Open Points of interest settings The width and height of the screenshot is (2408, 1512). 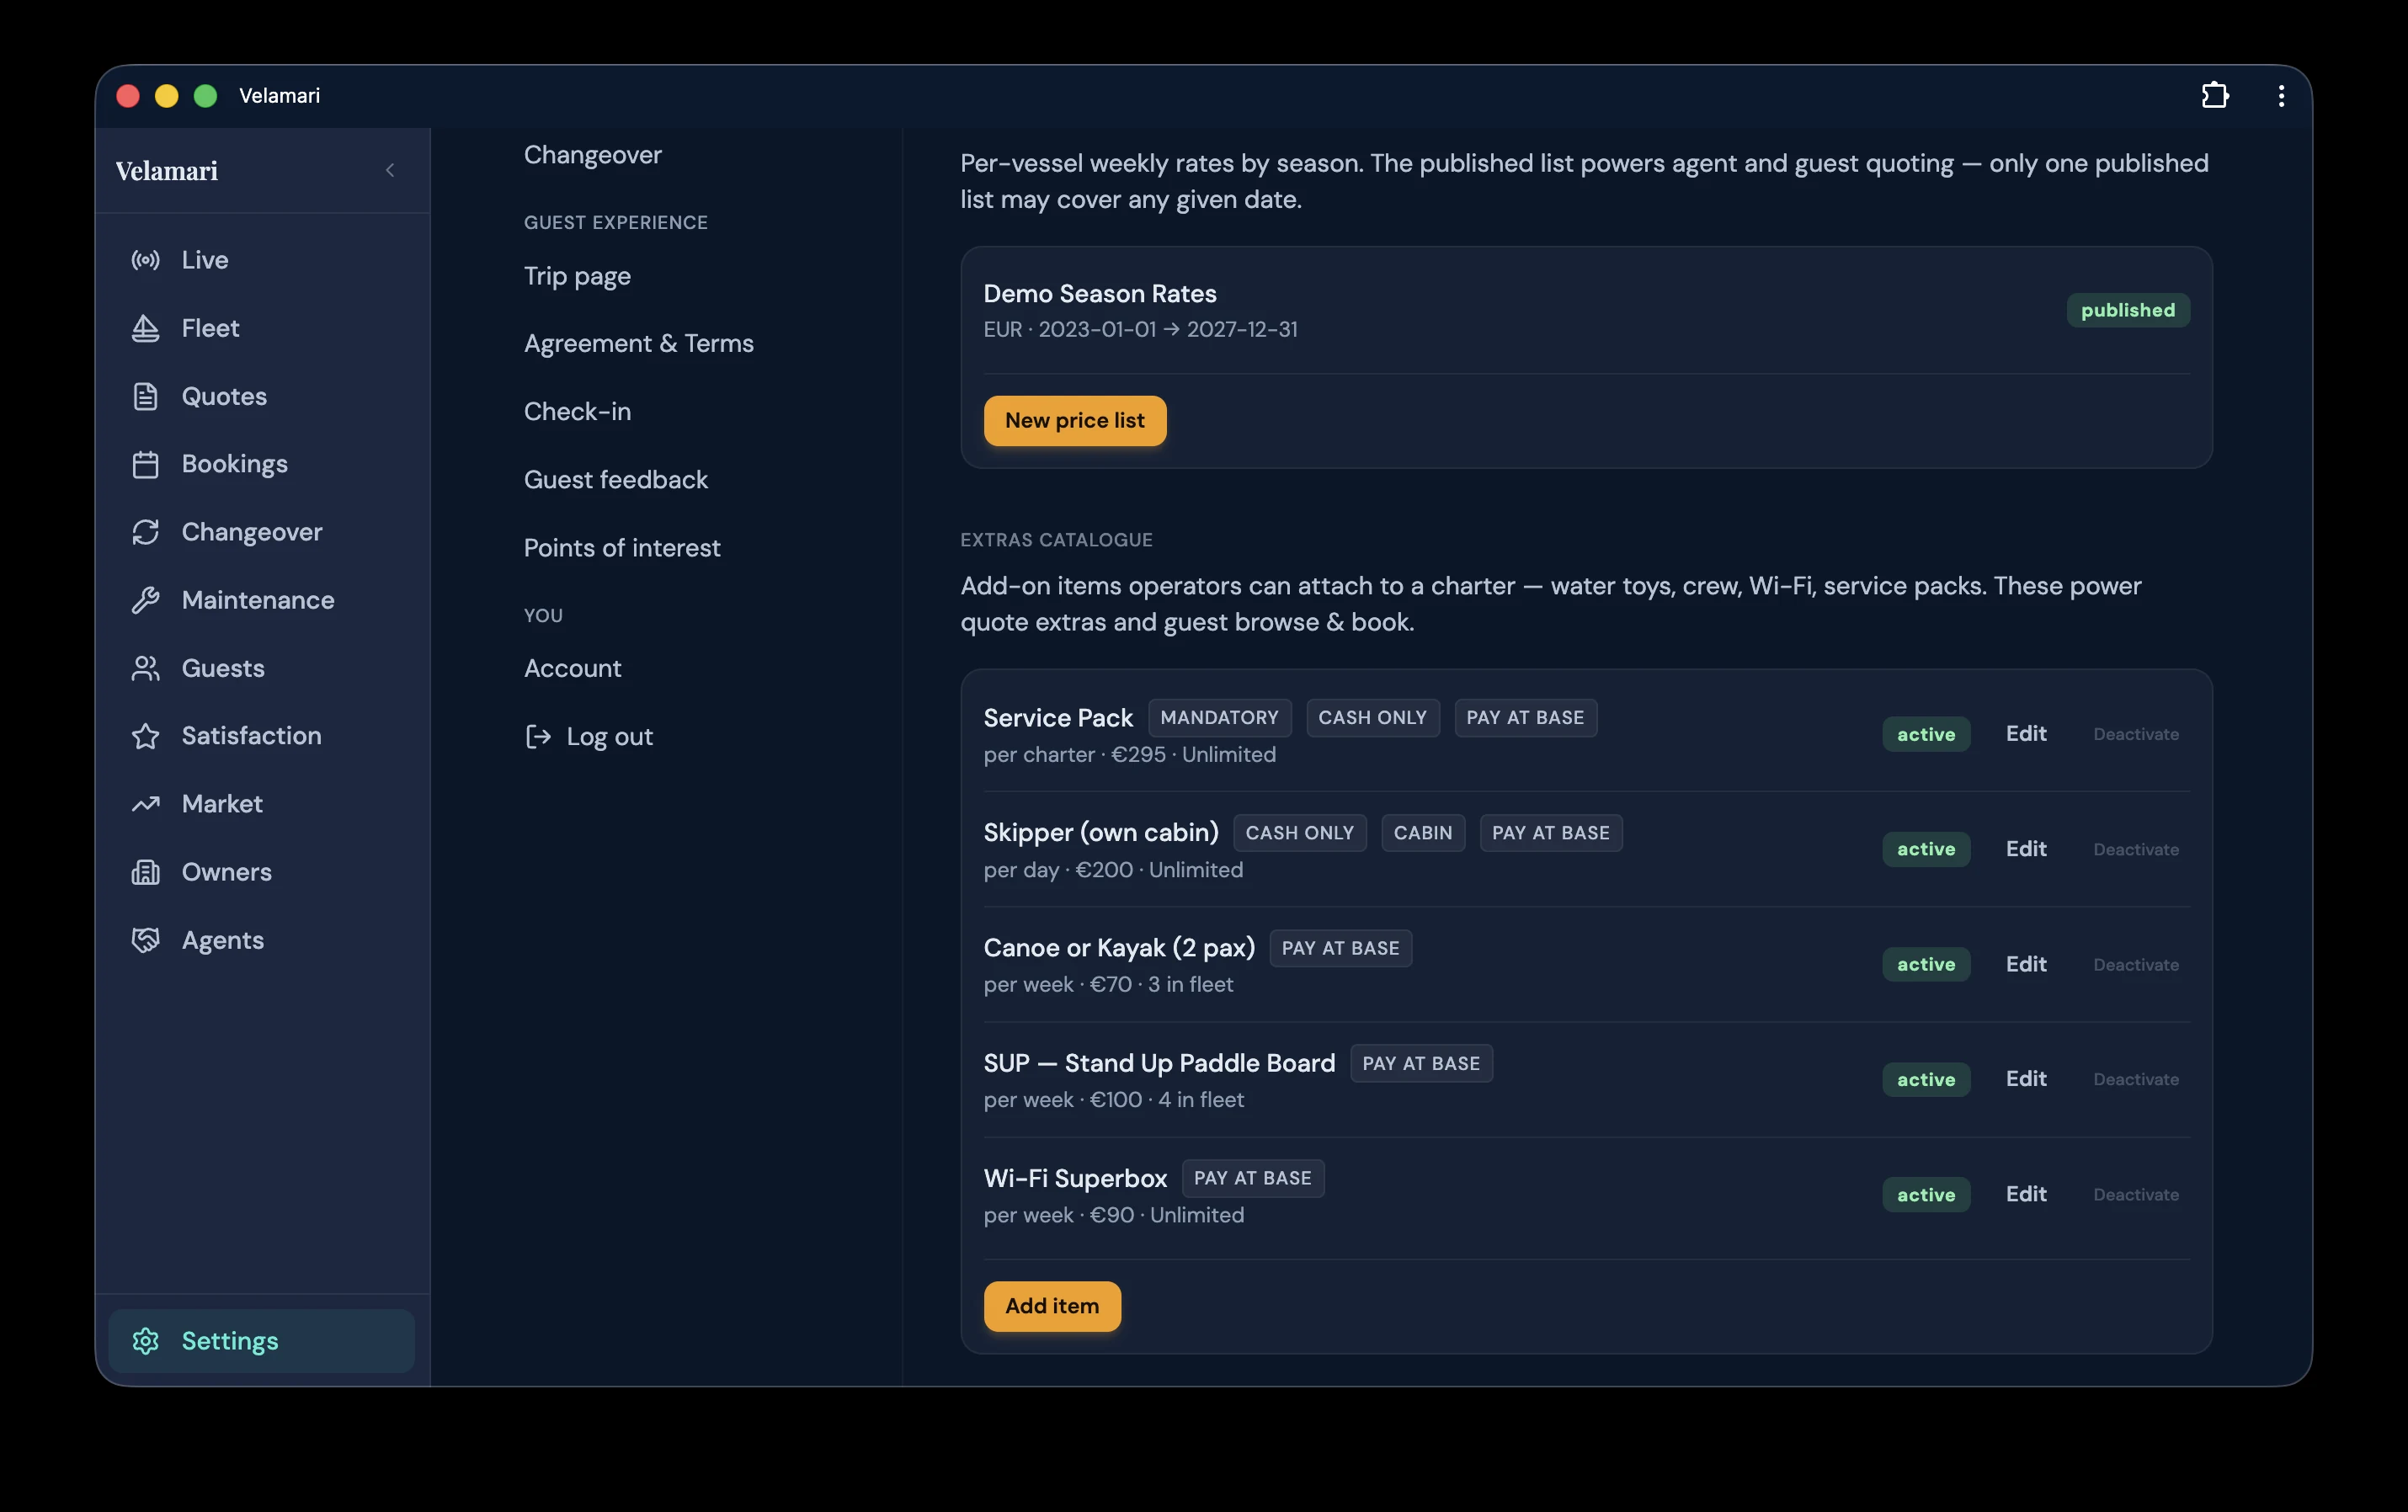tap(622, 548)
